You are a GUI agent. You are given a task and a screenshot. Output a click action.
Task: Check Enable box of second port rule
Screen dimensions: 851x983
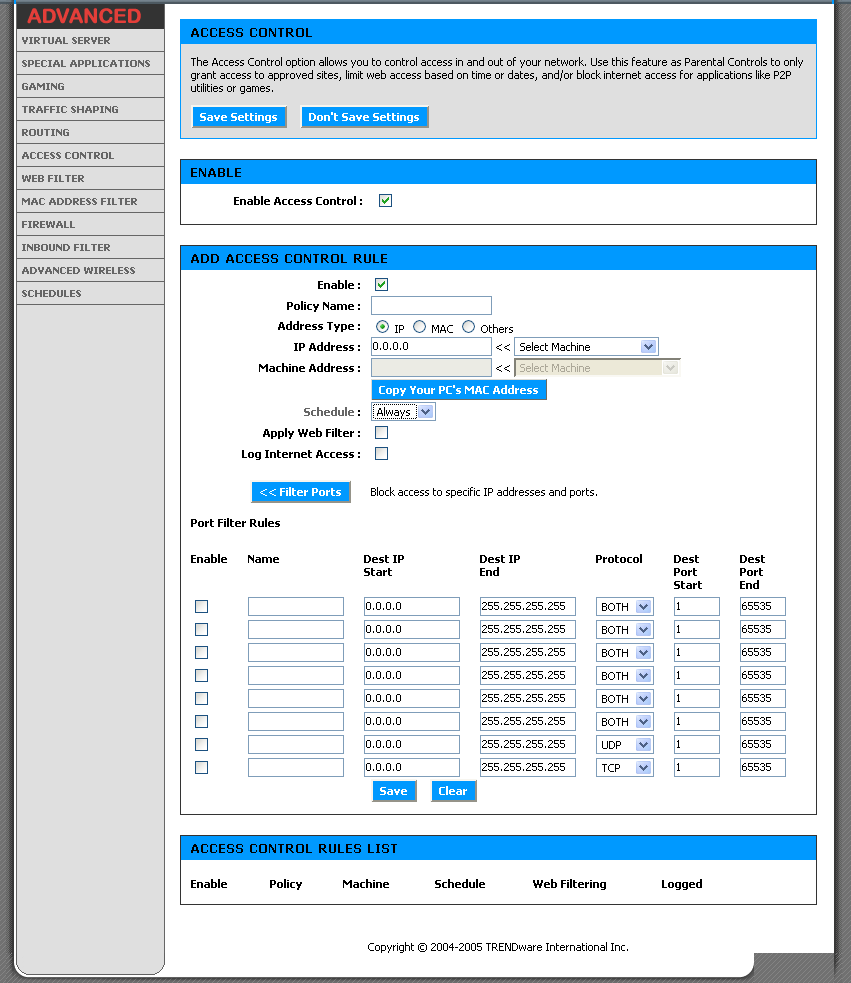point(201,629)
